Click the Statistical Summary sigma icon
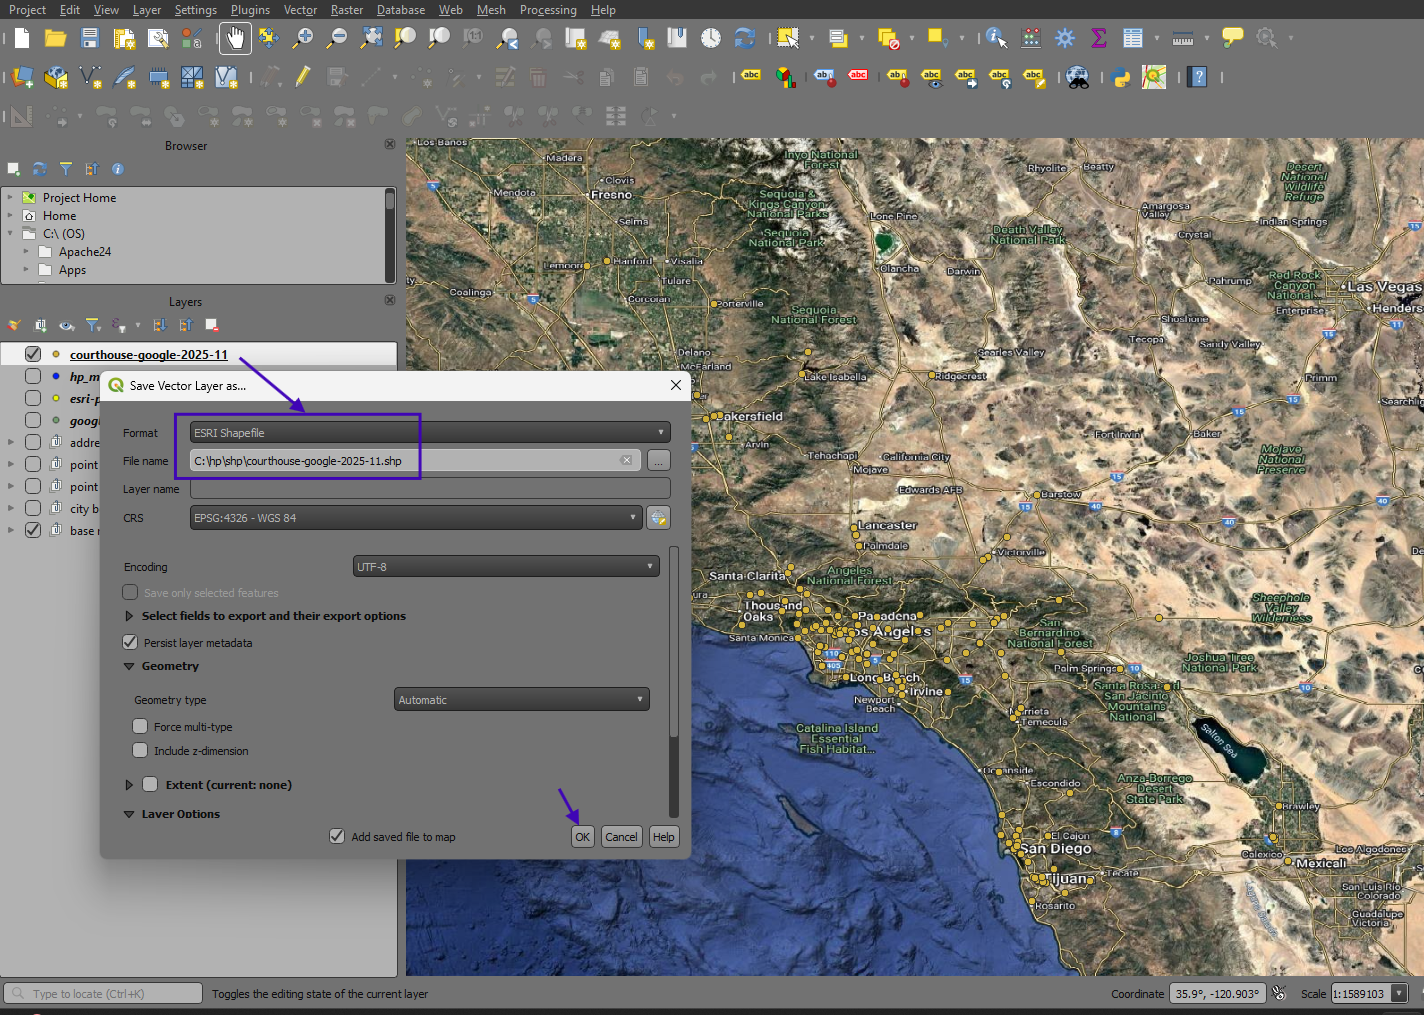The image size is (1424, 1015). [x=1099, y=38]
